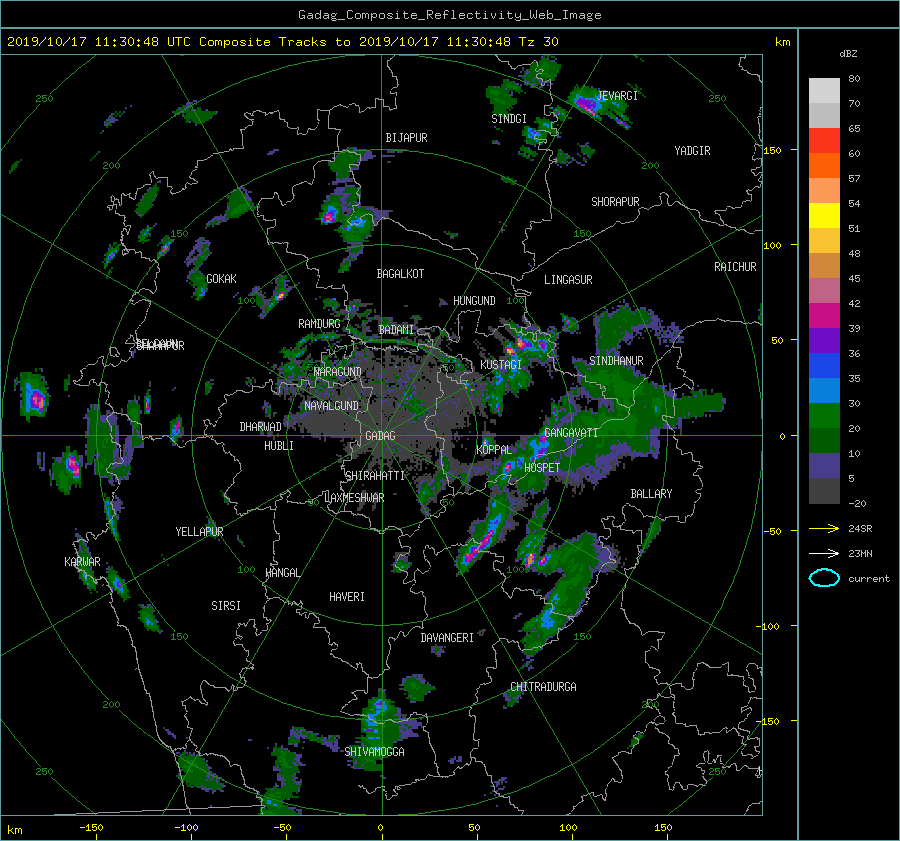Image resolution: width=900 pixels, height=841 pixels.
Task: Click the SIRSI label
Action: tap(226, 606)
